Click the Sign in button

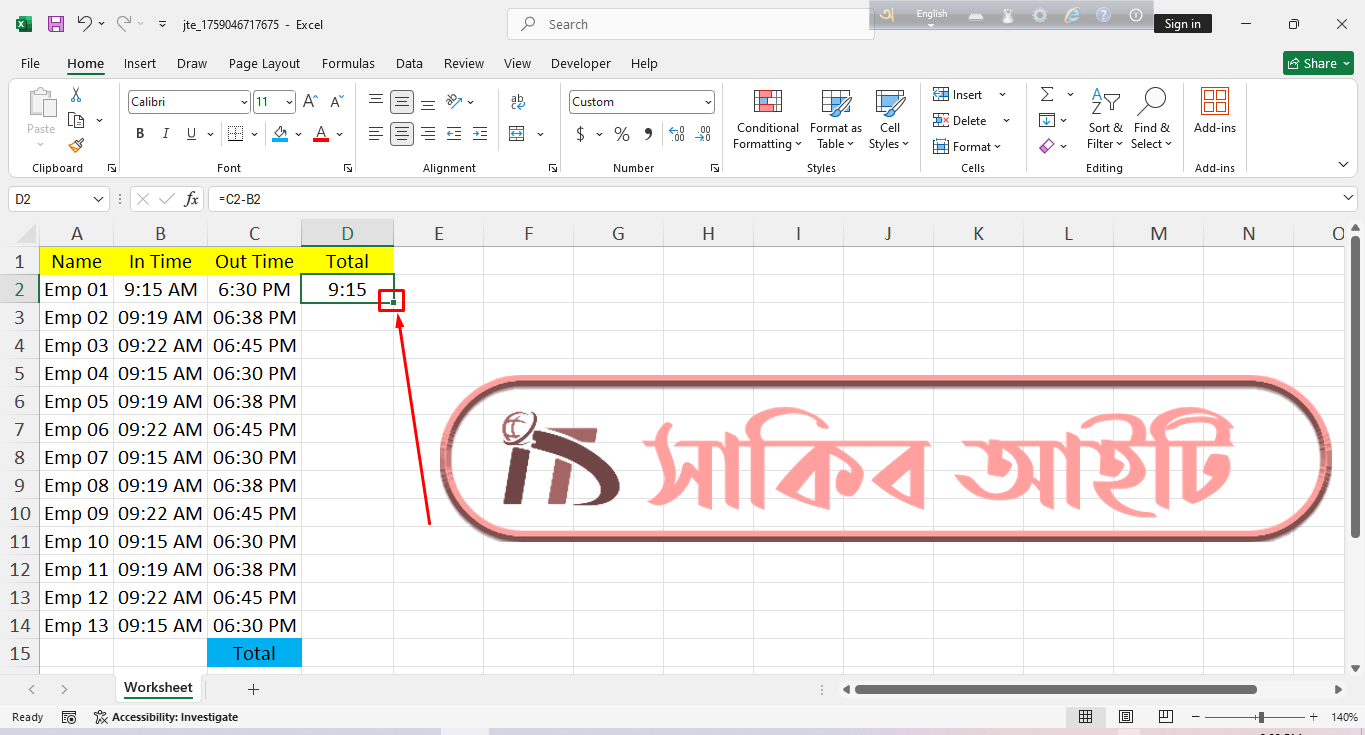pos(1182,24)
